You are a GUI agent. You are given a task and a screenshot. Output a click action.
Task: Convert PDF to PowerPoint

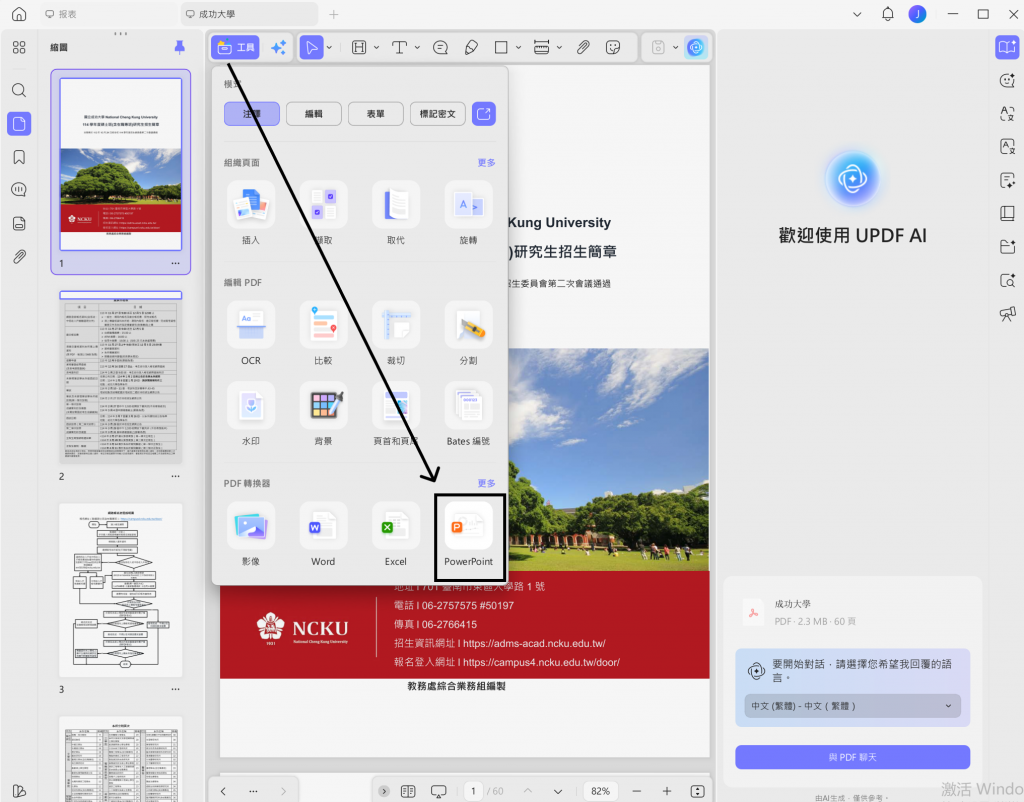[x=468, y=535]
